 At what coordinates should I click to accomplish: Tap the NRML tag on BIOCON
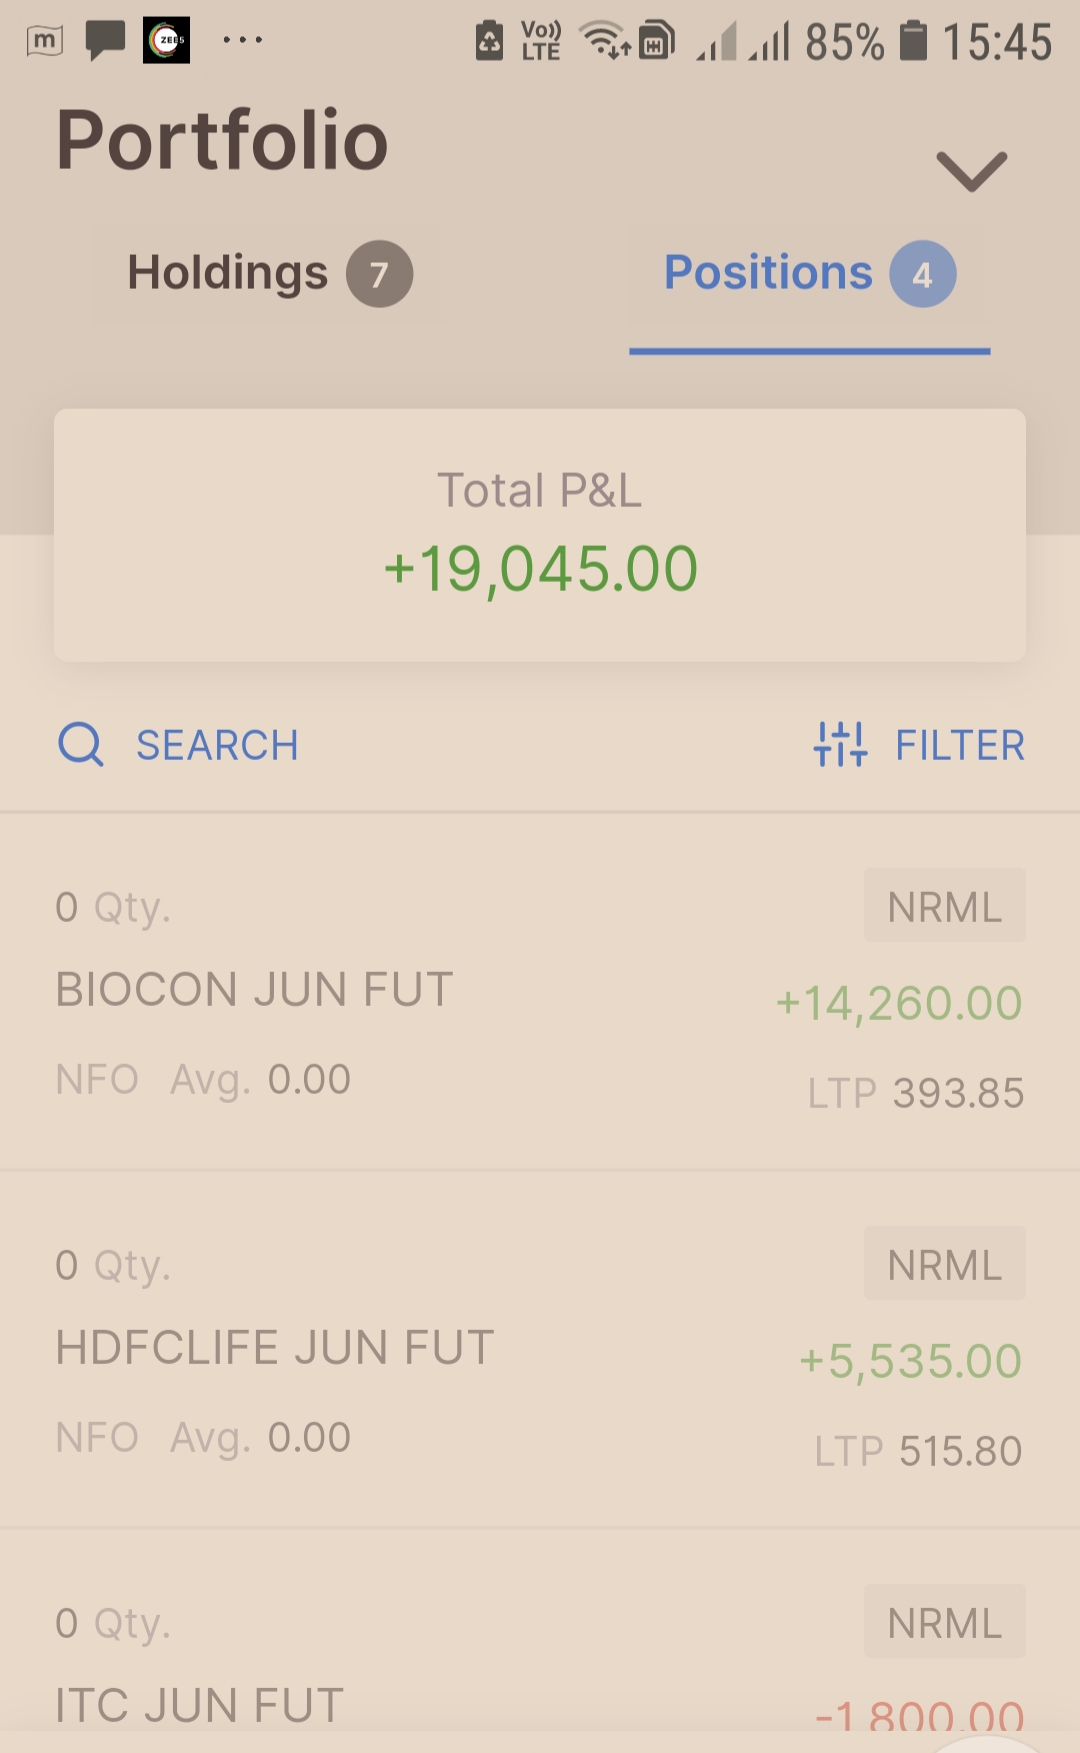click(x=945, y=907)
